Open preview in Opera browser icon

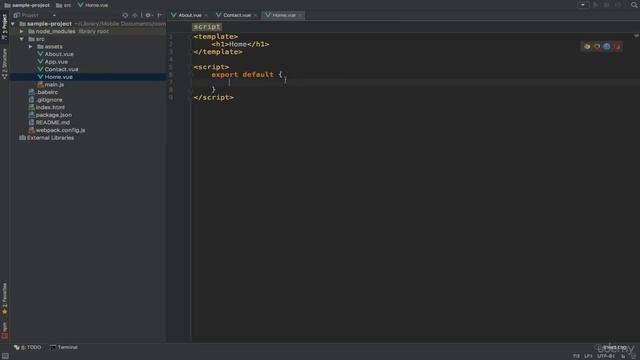point(617,47)
